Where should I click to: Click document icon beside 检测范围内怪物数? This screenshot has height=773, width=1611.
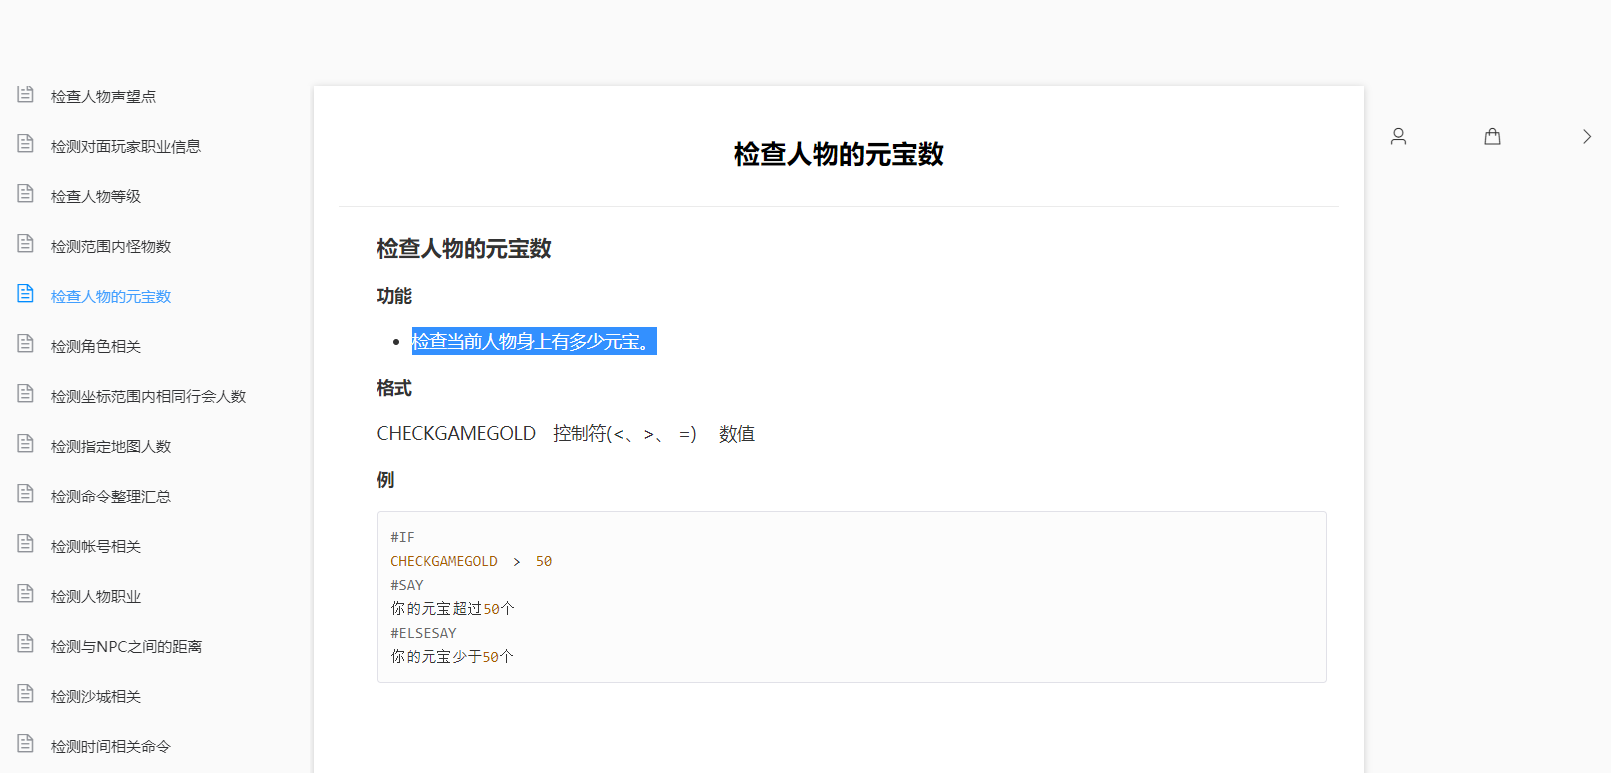pyautogui.click(x=26, y=244)
